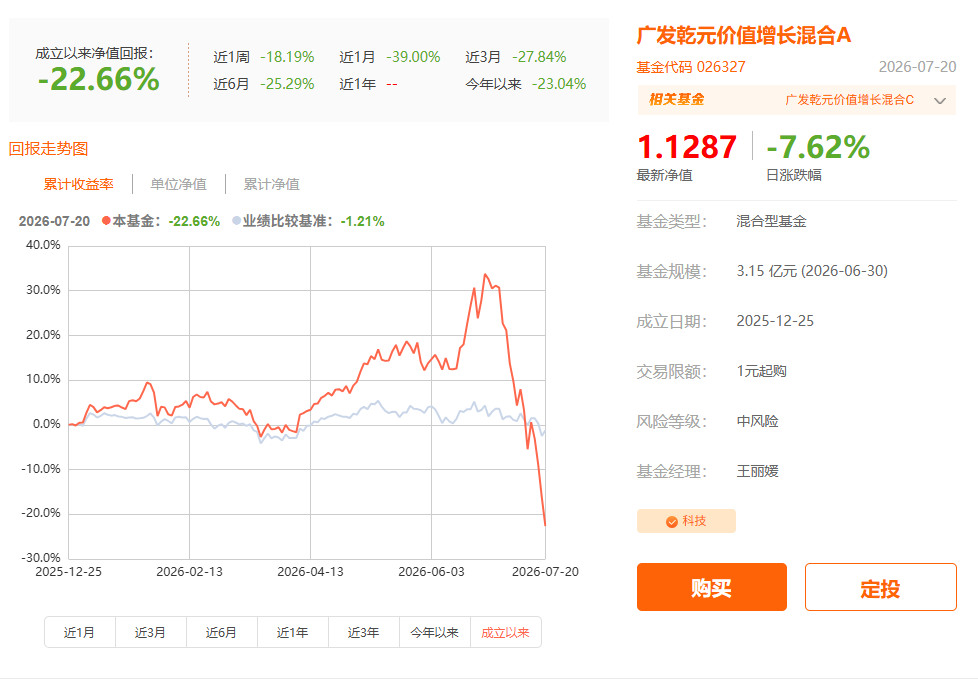This screenshot has width=978, height=679.
Task: Select the 近1月 chart range
Action: coord(79,632)
